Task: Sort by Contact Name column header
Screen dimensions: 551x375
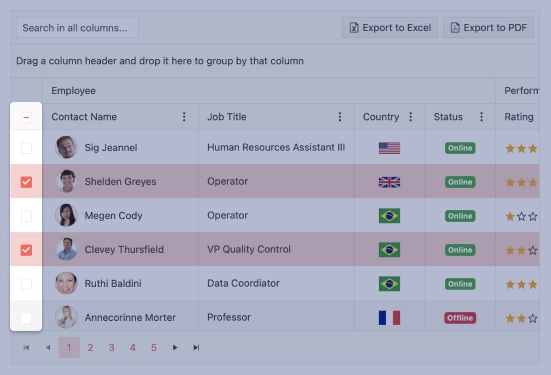Action: click(x=84, y=117)
